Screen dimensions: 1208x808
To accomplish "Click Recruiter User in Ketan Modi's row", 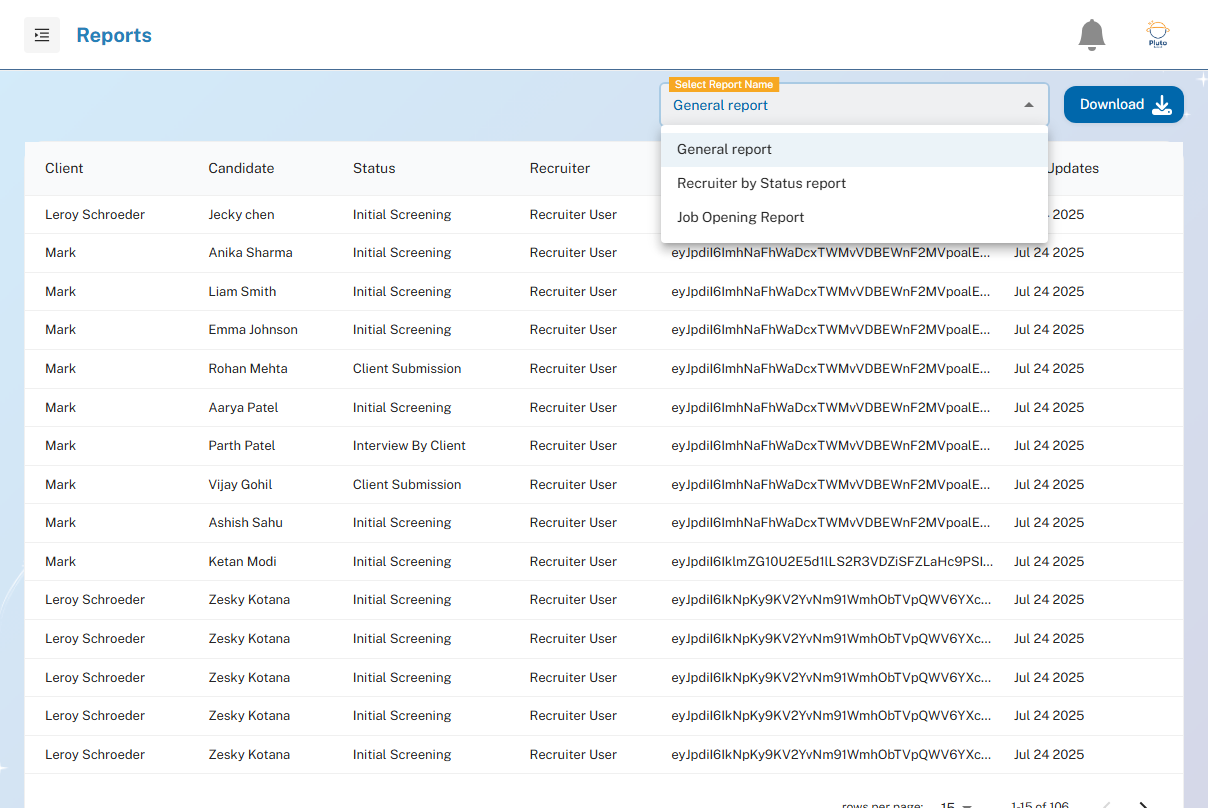I will [x=573, y=561].
